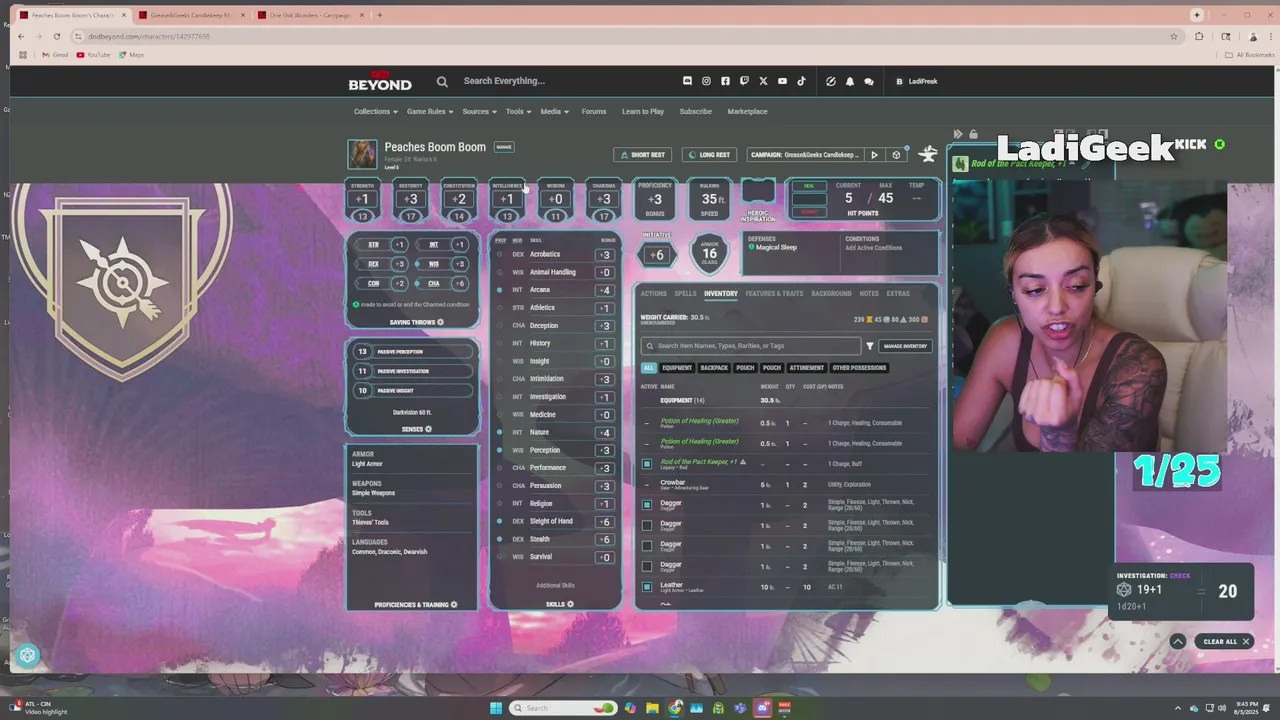Expand the Tools menu
The image size is (1280, 720).
click(518, 111)
